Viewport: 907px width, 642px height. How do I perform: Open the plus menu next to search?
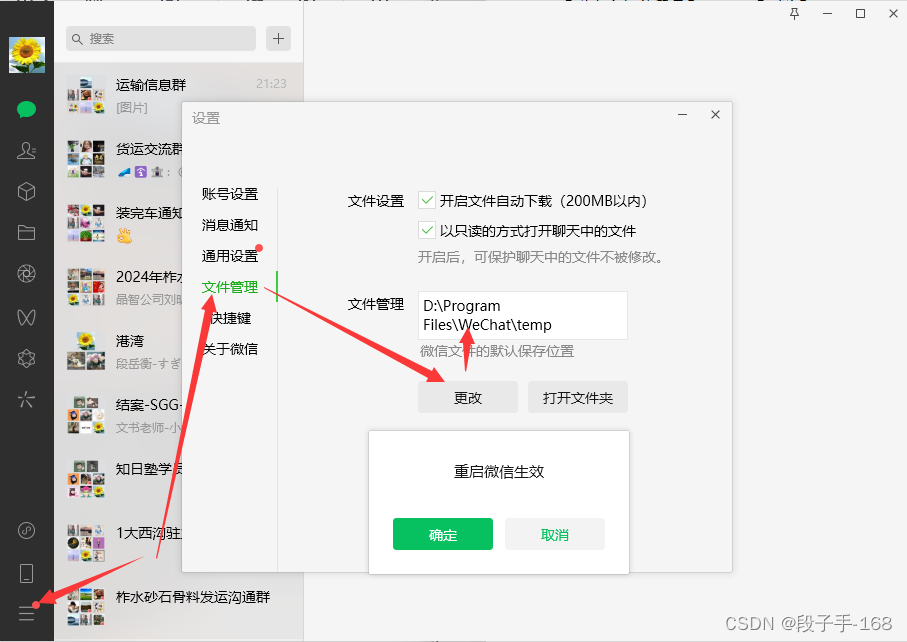tap(278, 38)
